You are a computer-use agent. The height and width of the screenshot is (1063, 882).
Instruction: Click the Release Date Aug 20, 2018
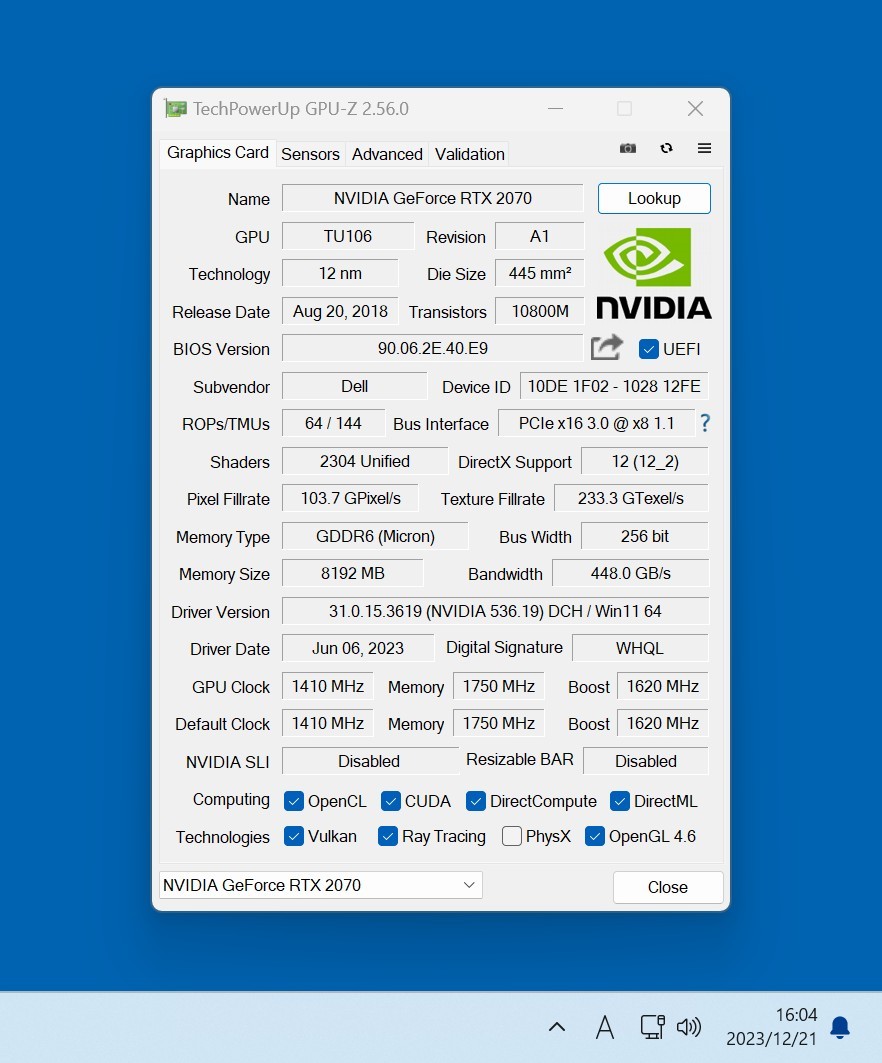point(340,312)
